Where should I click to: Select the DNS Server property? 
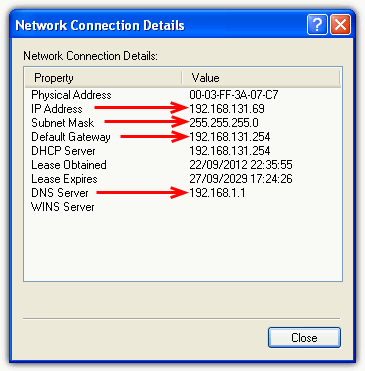(x=60, y=193)
